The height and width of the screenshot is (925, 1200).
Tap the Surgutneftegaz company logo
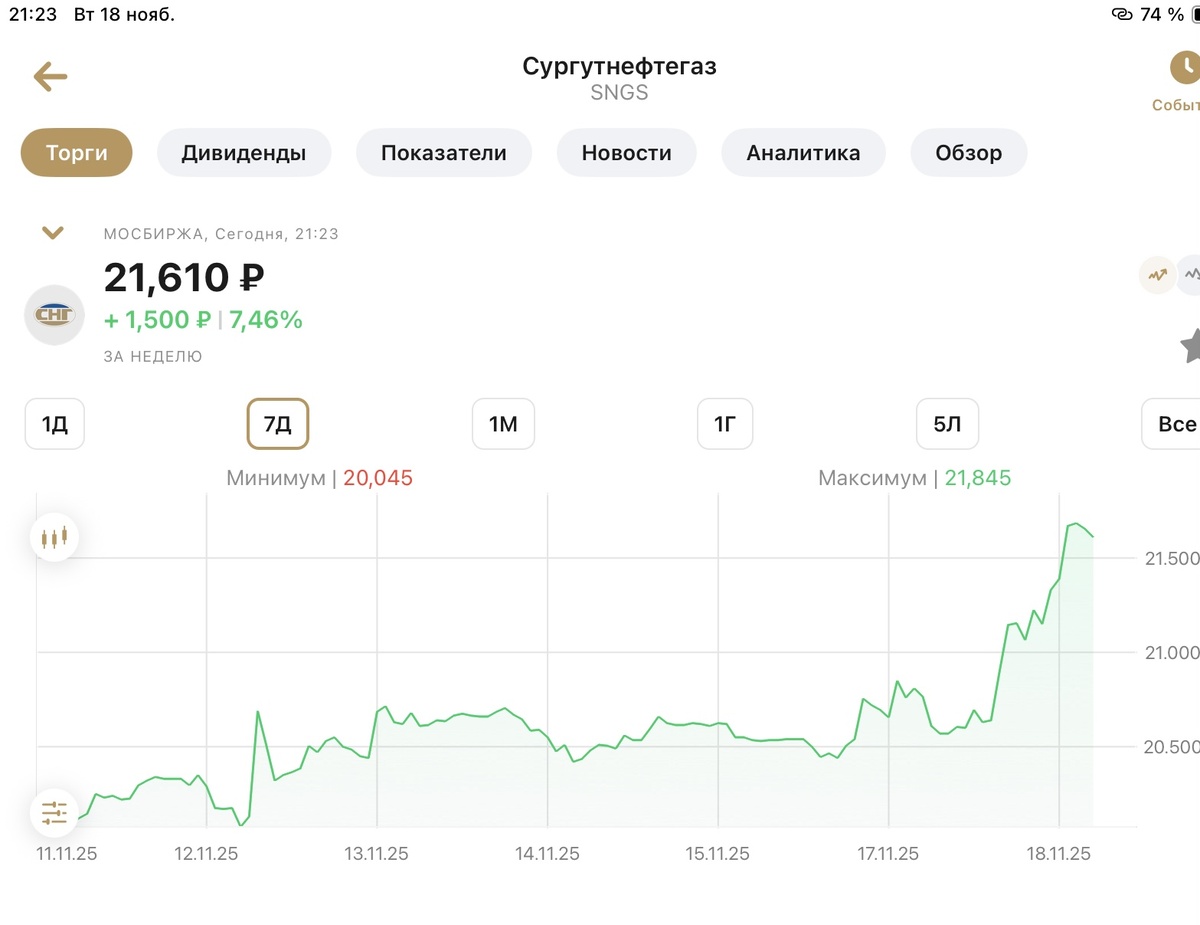[x=54, y=315]
